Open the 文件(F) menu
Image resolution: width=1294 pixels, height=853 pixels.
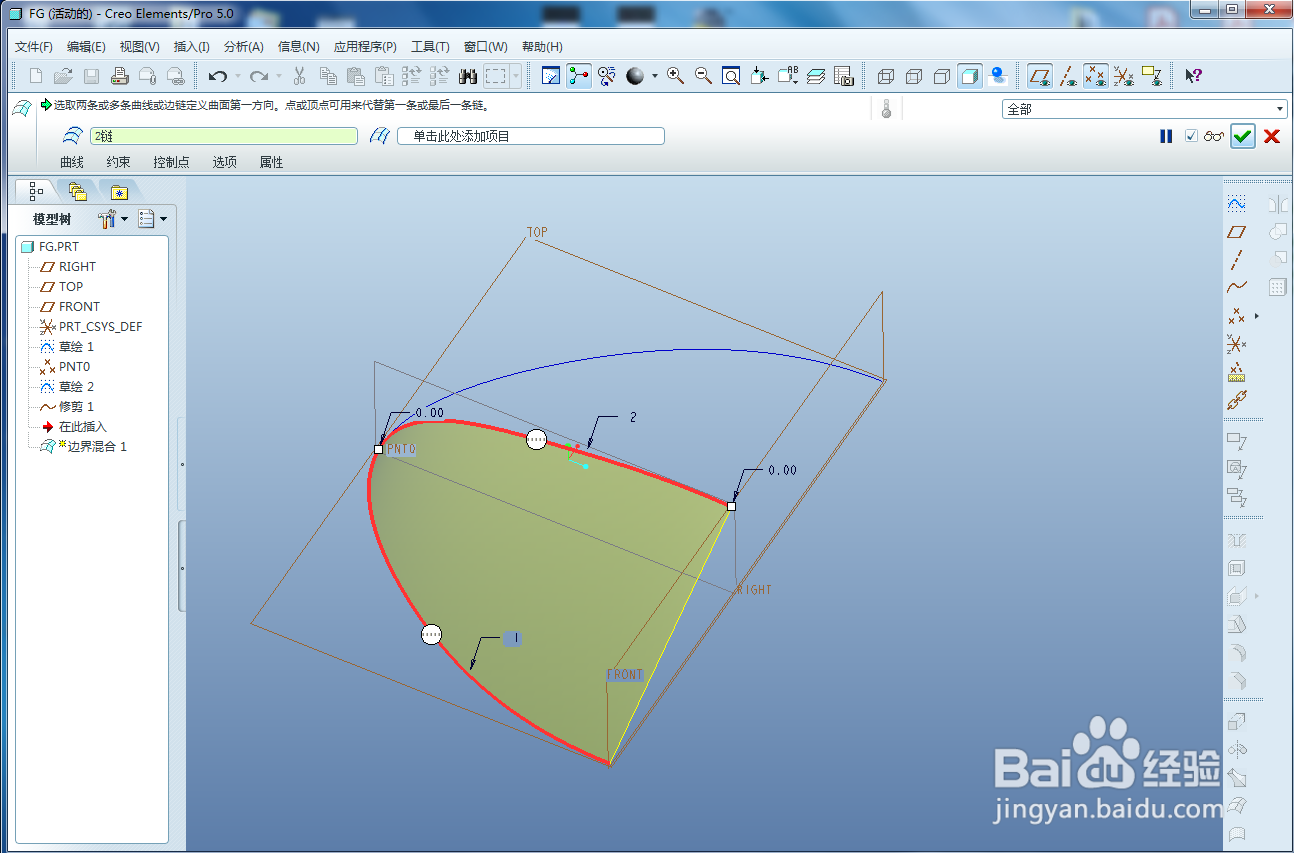(34, 47)
